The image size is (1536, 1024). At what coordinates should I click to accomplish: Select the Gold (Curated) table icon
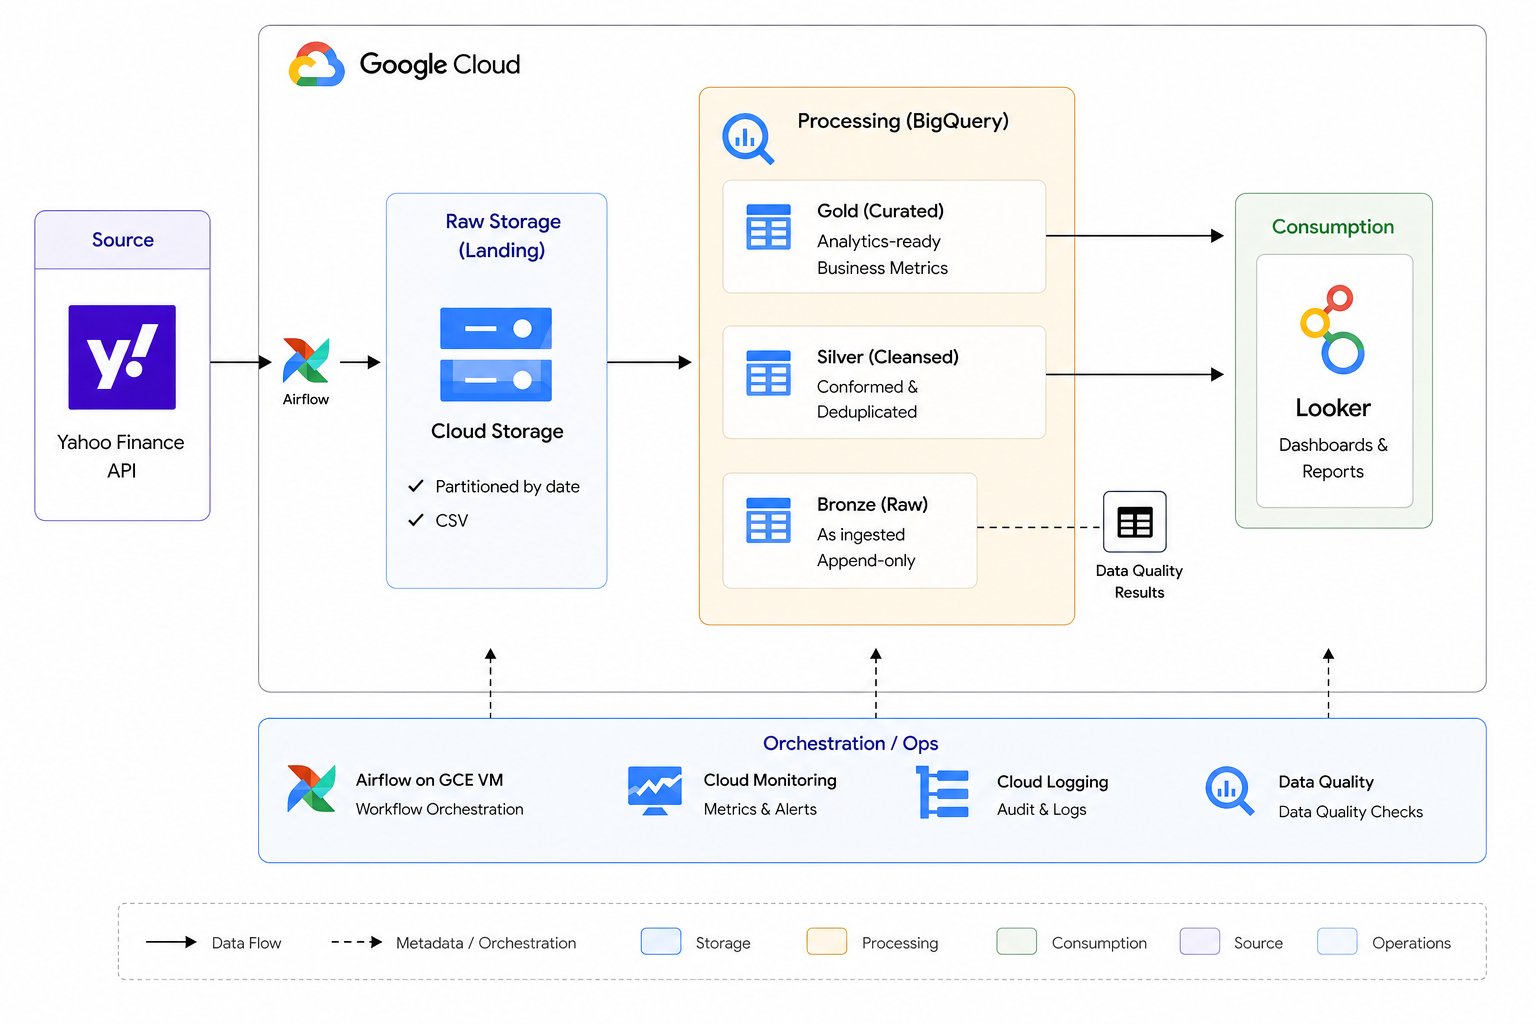click(x=768, y=227)
